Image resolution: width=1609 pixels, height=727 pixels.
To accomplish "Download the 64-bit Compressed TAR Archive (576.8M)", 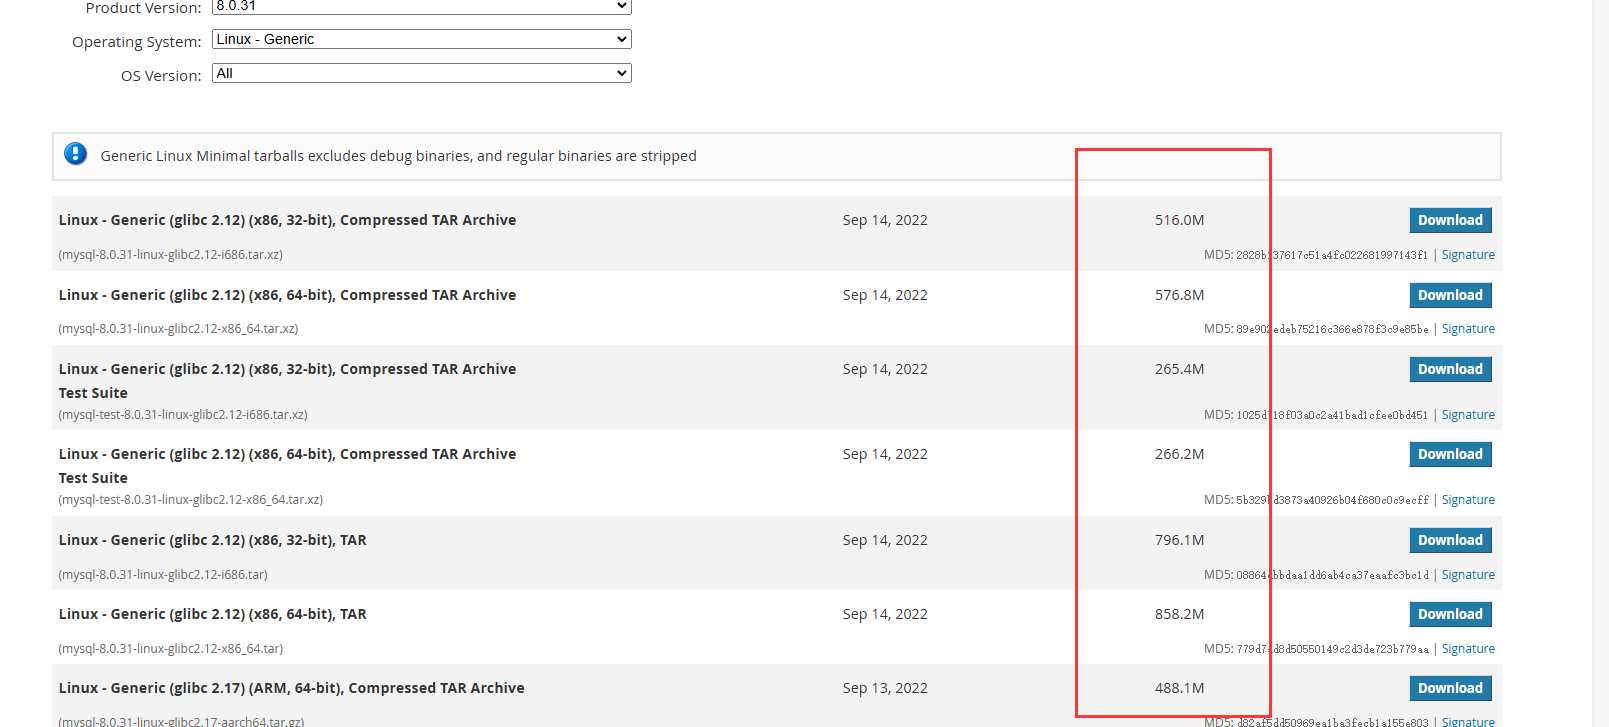I will click(1450, 295).
